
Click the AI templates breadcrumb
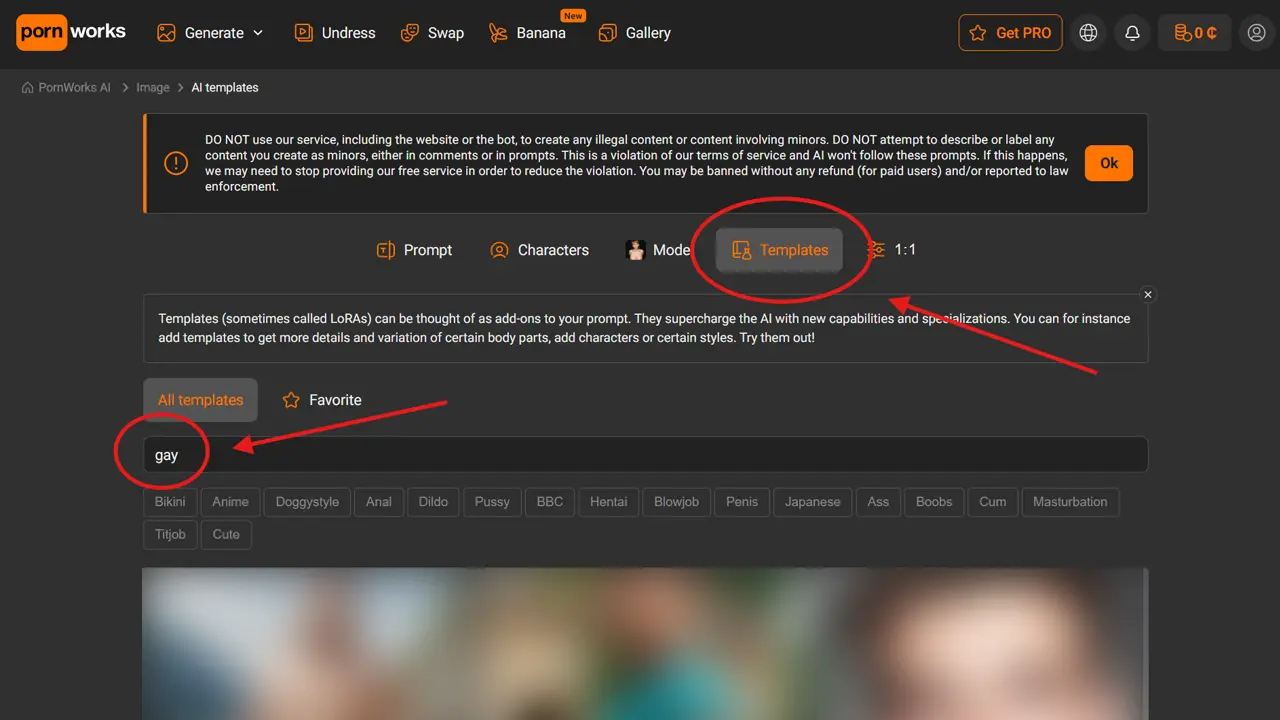pyautogui.click(x=225, y=88)
